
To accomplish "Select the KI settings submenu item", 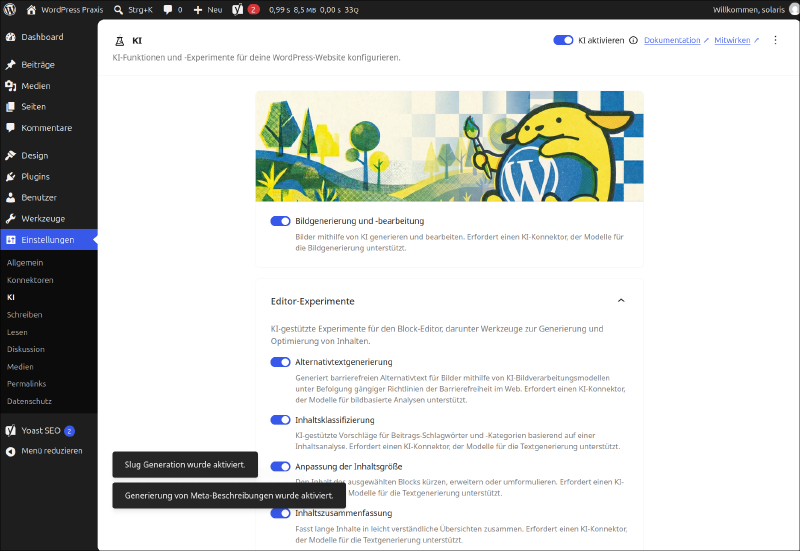I will [x=11, y=297].
